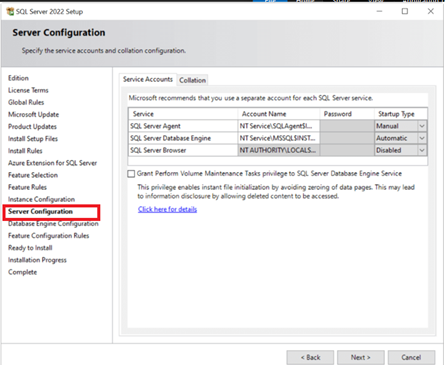Select the Product Updates step
445x365 pixels.
(32, 127)
